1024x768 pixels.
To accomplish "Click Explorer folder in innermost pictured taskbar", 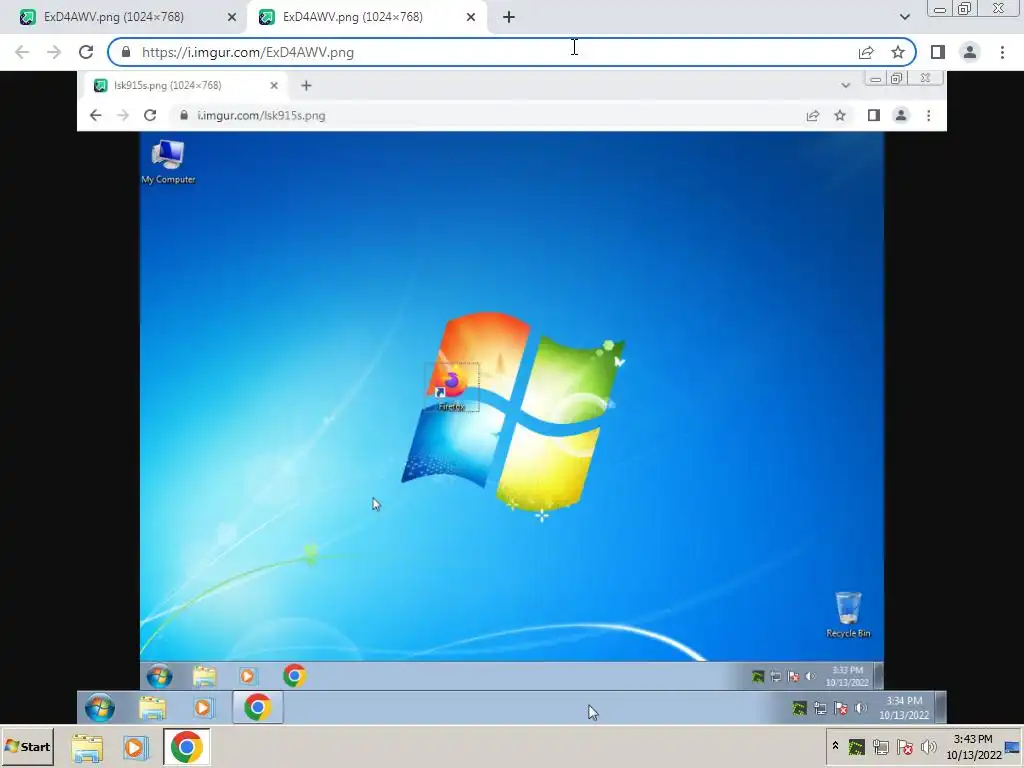I will (x=204, y=676).
